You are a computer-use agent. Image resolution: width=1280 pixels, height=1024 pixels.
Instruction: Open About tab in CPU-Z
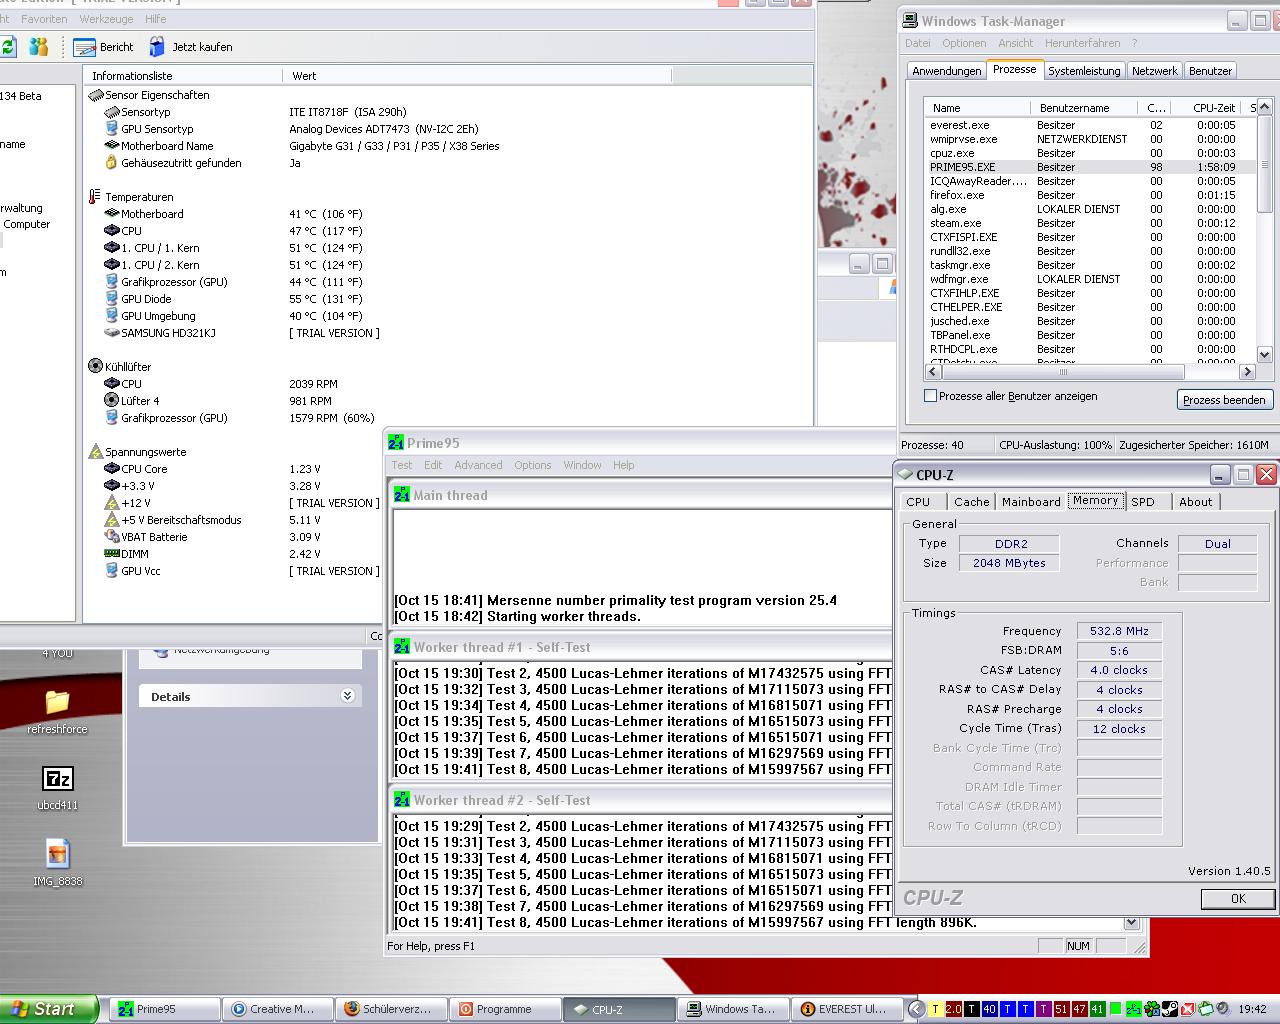coord(1195,502)
